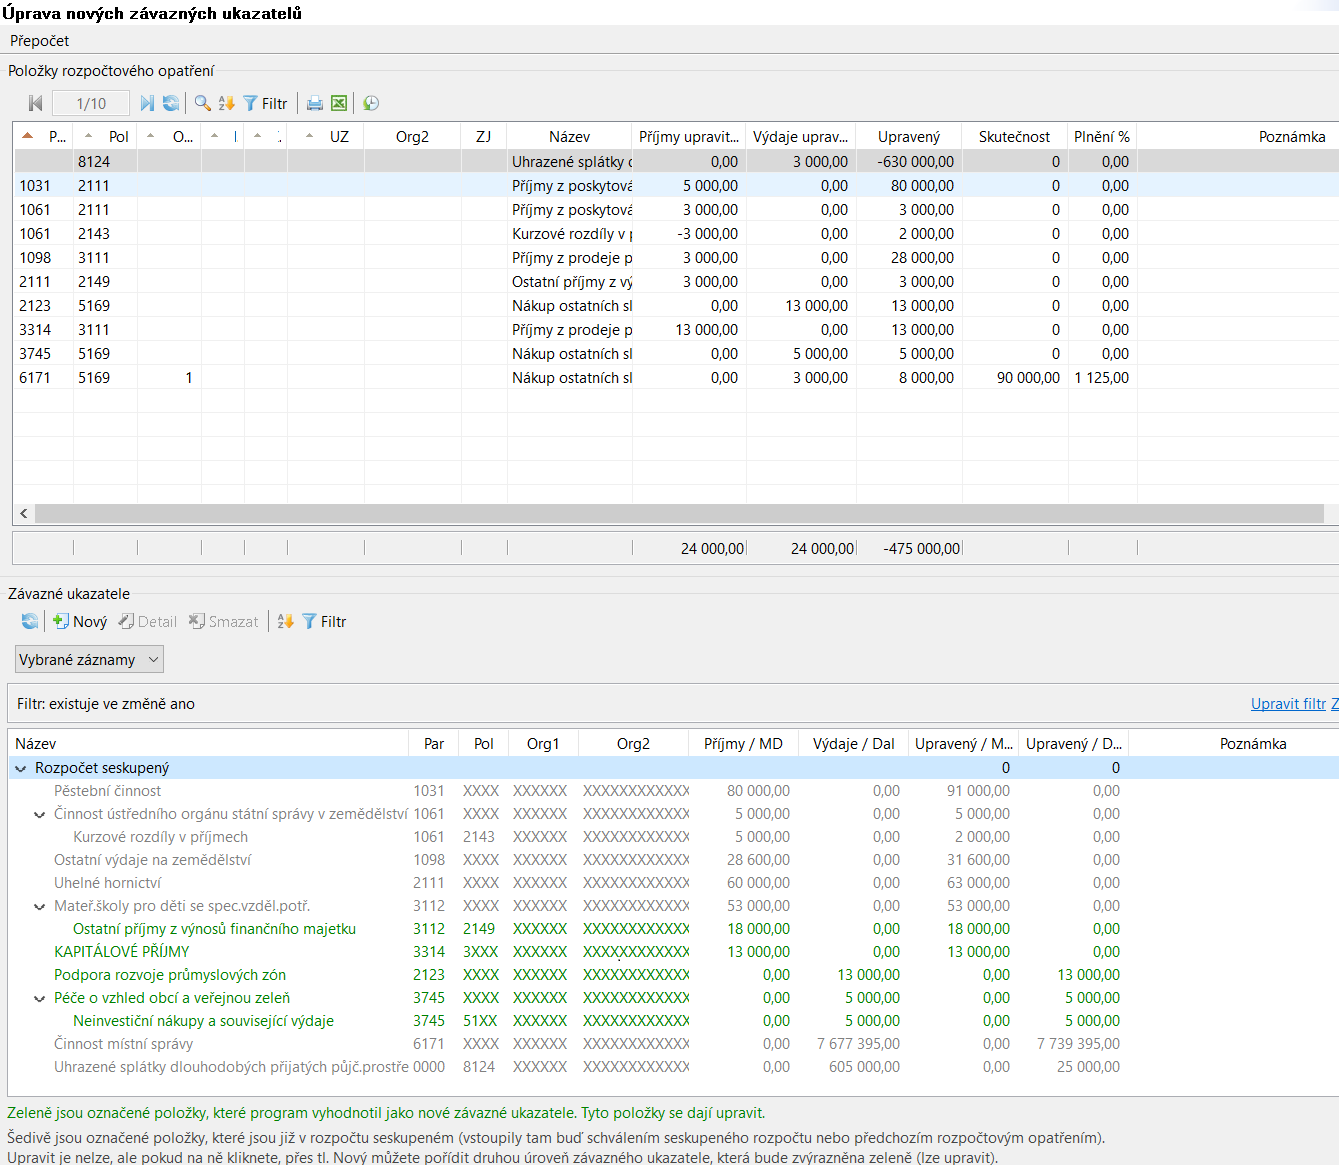Sort by the Skutečnost column header
The image size is (1339, 1165).
[x=1015, y=136]
